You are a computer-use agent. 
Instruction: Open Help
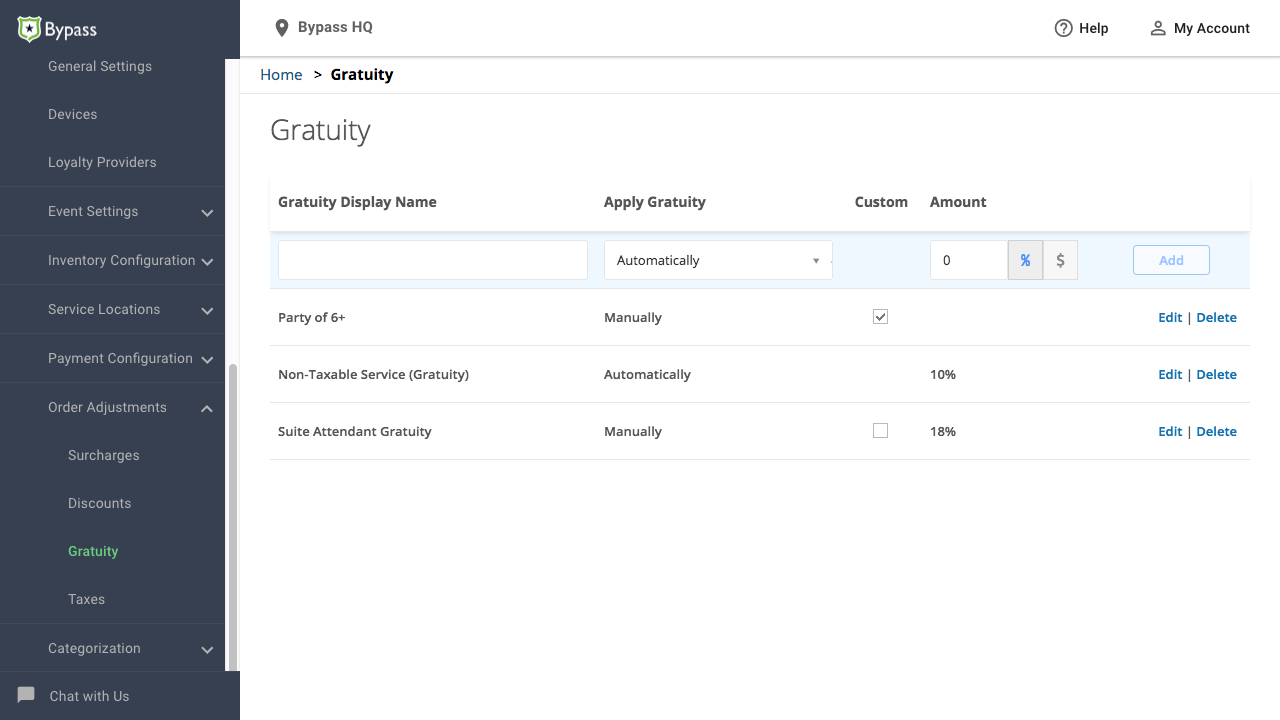1082,28
